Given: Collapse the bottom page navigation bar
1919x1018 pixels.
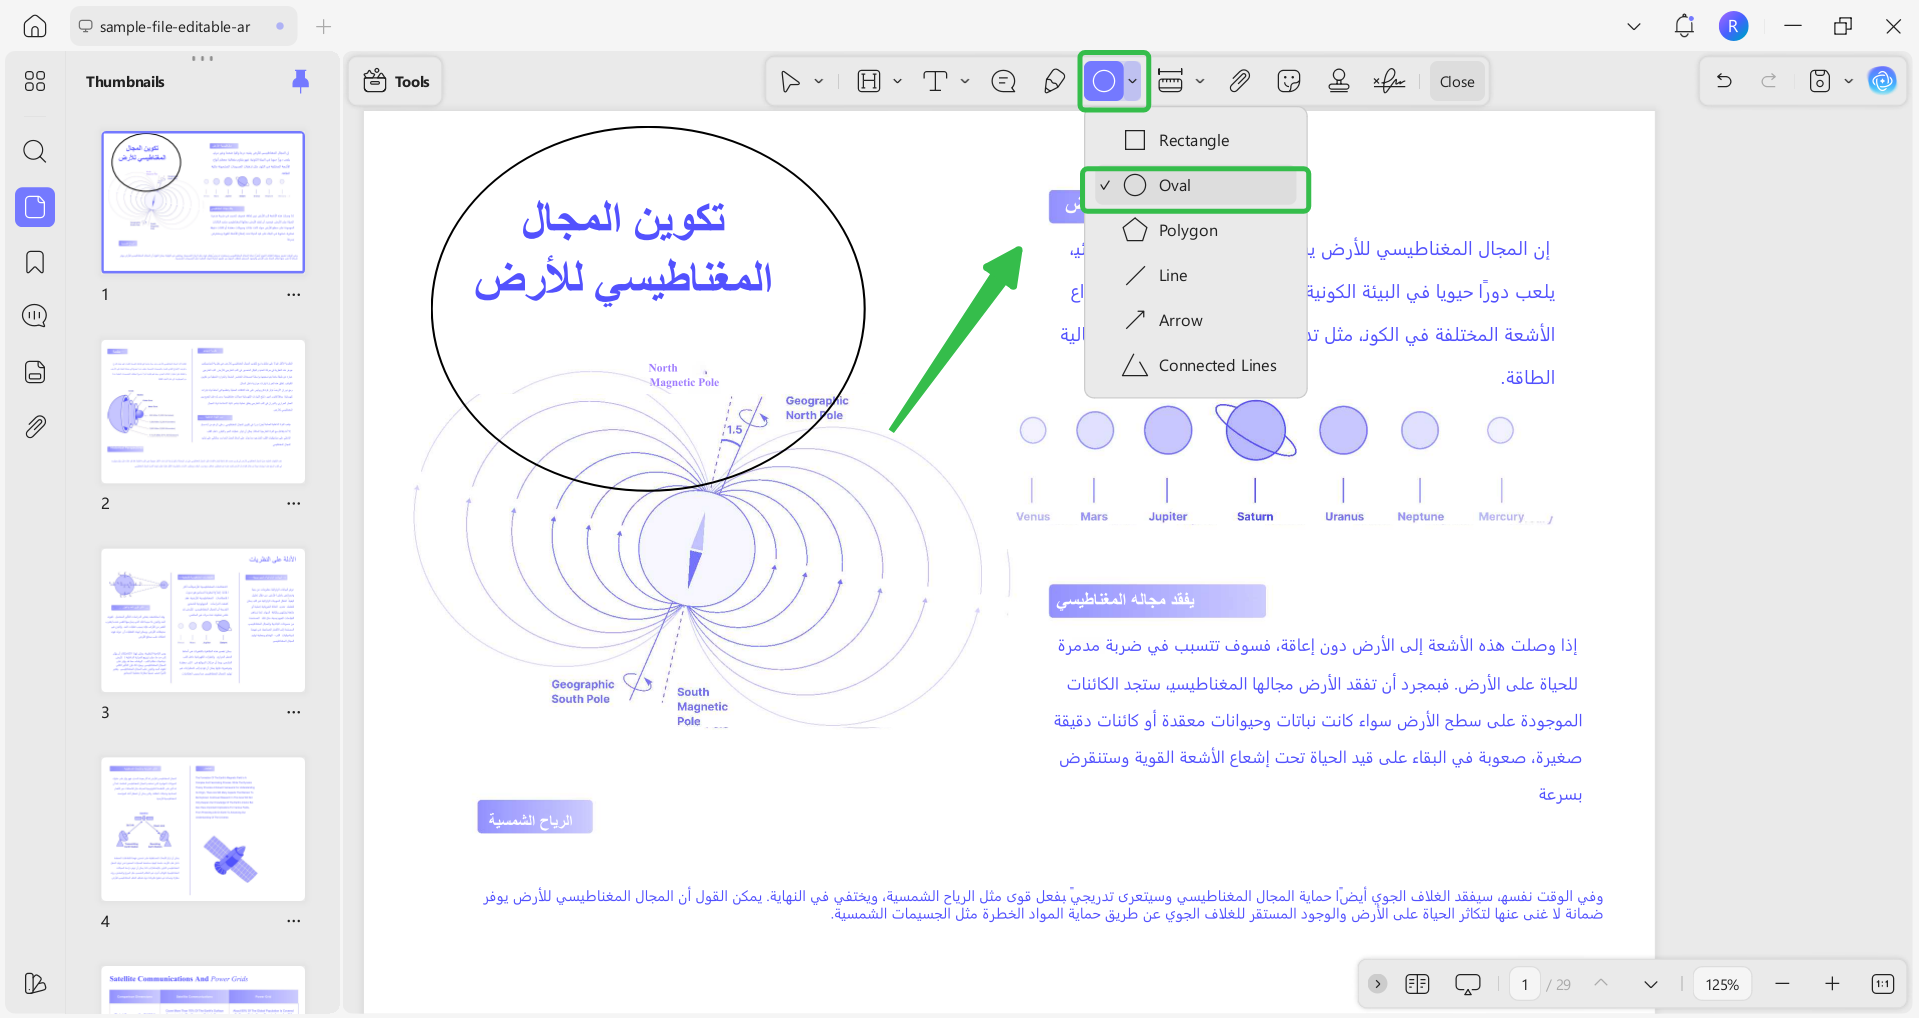Looking at the screenshot, I should [x=1377, y=984].
